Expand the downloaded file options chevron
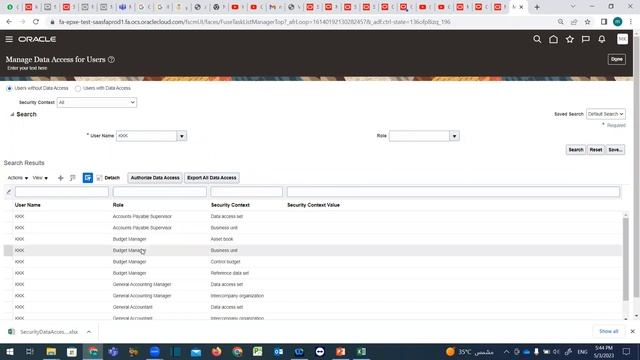Viewport: 640px width, 360px height. coord(89,332)
